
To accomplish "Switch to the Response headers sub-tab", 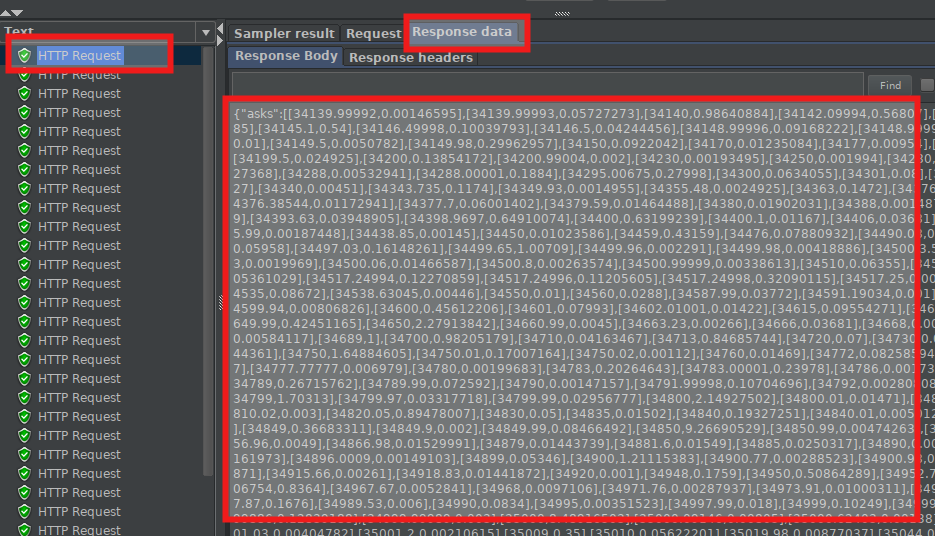I will tap(411, 57).
